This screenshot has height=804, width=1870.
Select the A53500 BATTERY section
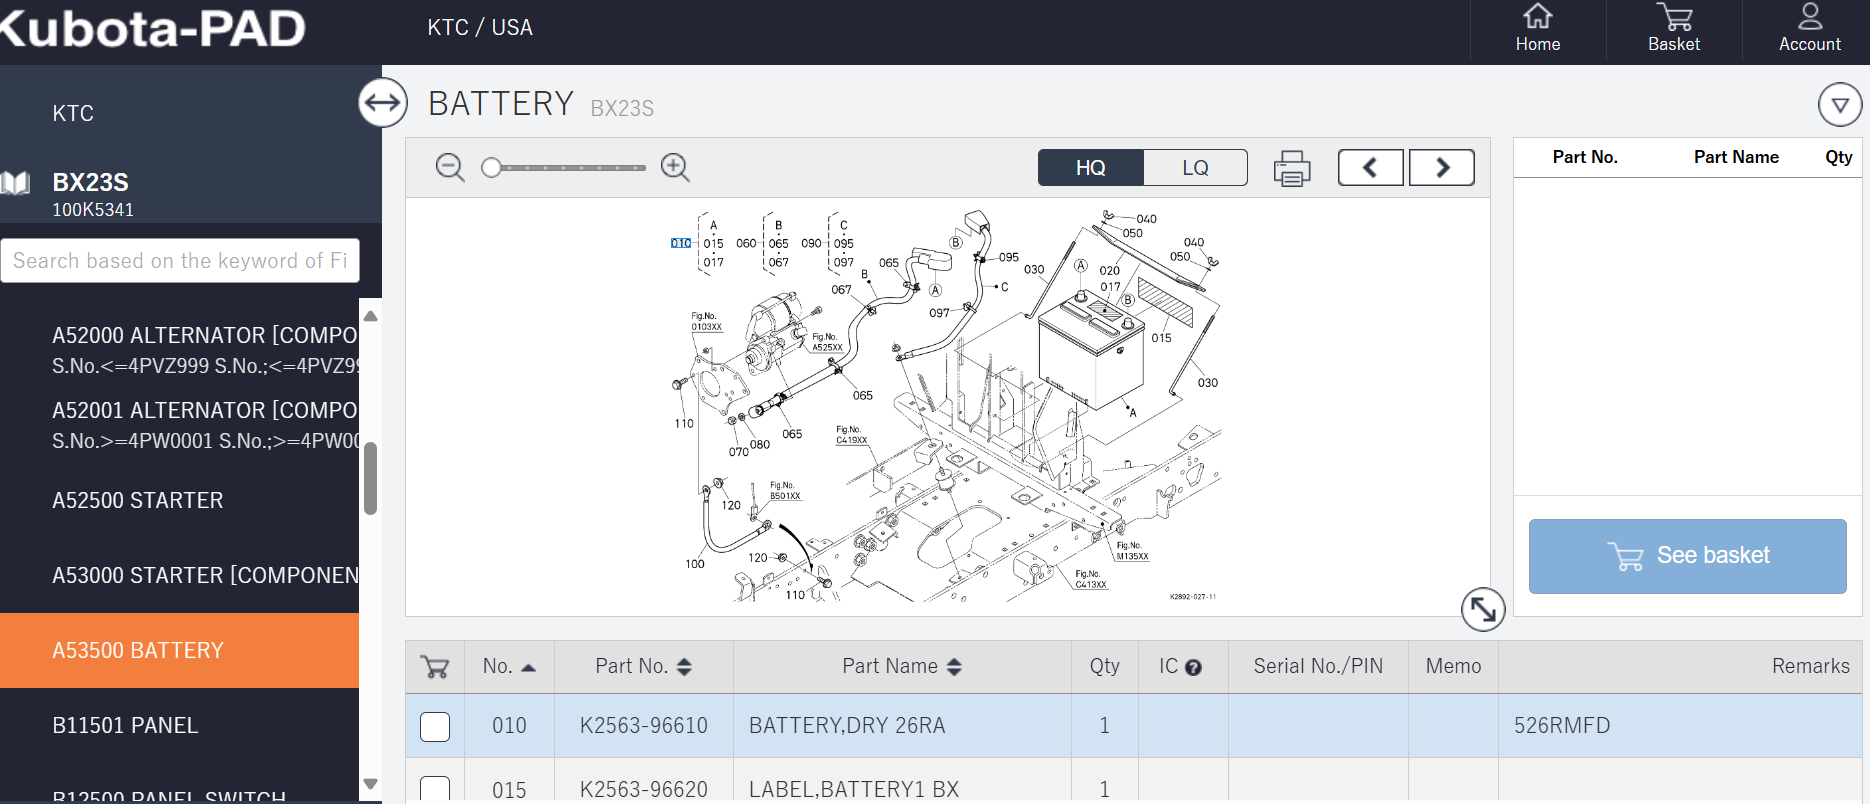coord(180,650)
